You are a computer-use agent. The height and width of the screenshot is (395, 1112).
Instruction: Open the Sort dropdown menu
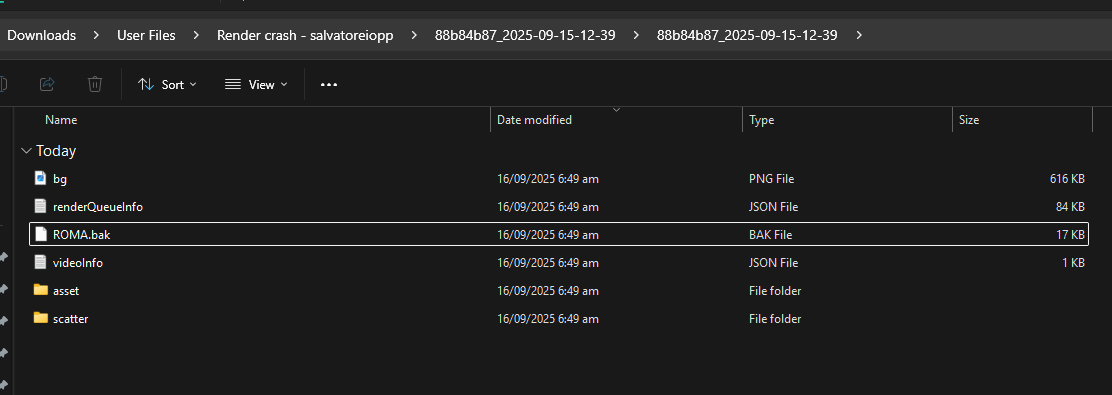[167, 84]
